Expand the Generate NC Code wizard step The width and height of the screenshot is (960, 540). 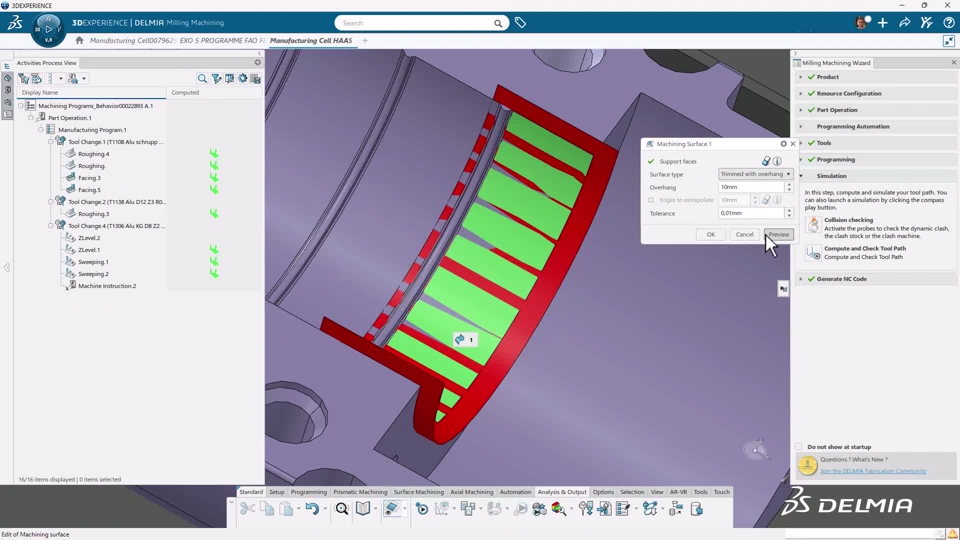tap(801, 279)
